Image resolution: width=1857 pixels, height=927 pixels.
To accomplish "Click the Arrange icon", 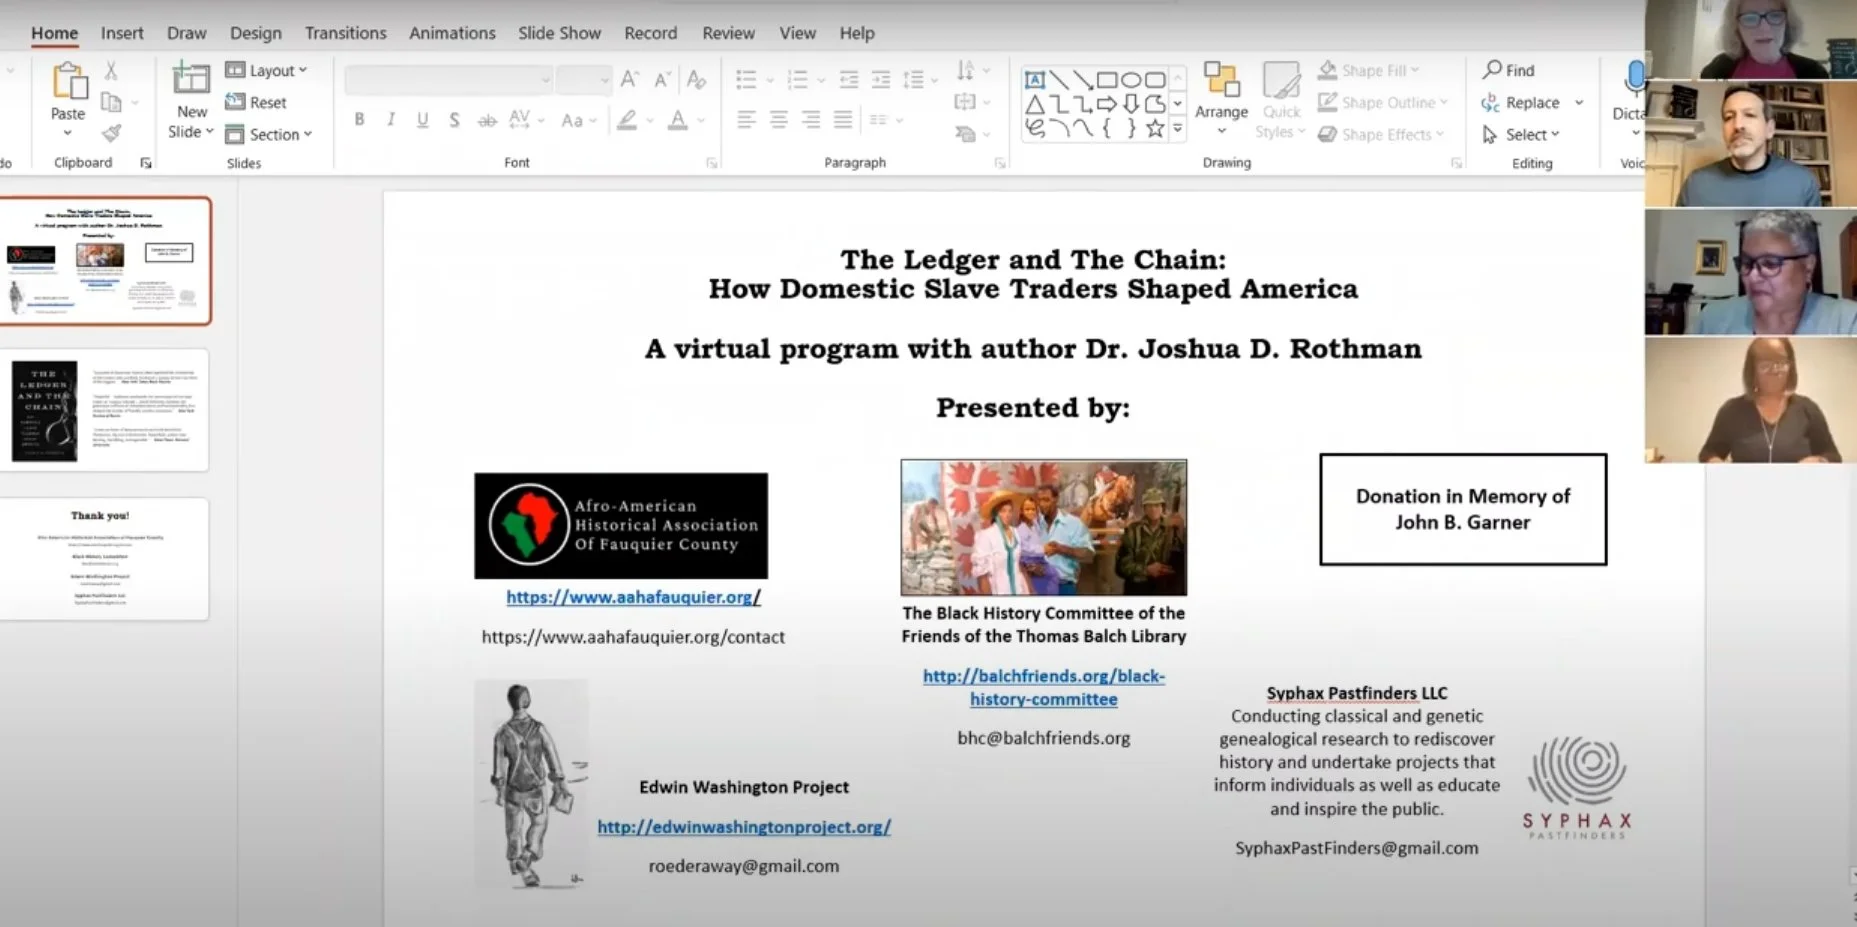I will coord(1221,80).
